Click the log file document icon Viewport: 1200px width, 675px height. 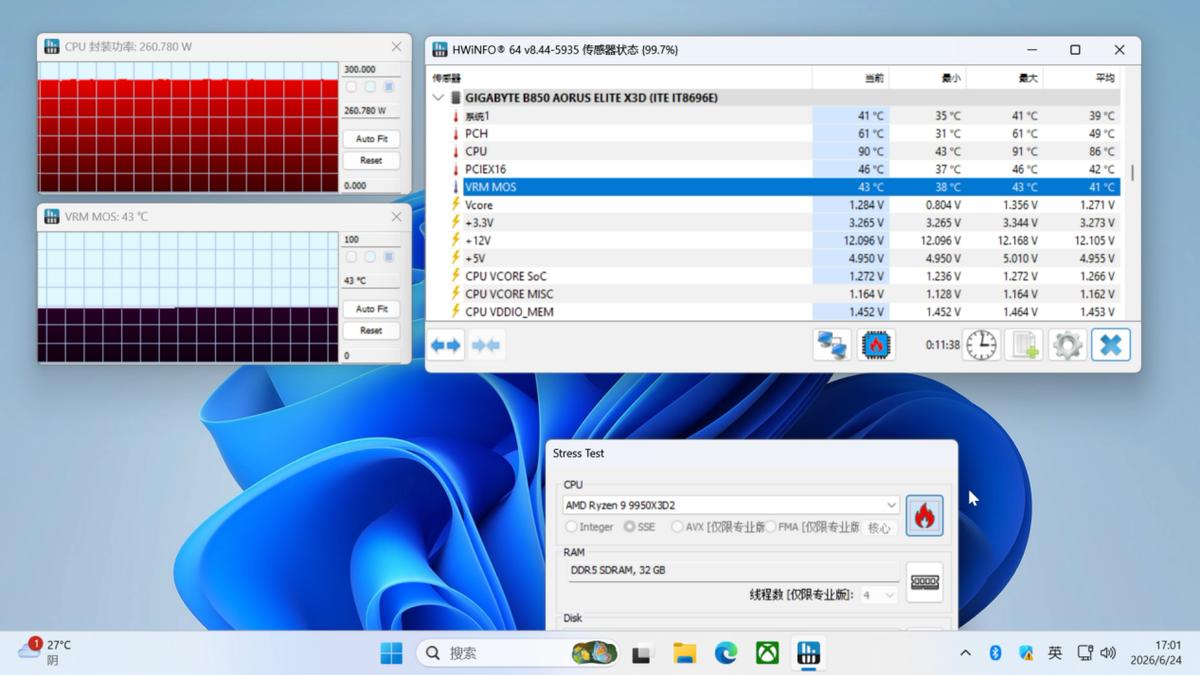pos(1024,345)
